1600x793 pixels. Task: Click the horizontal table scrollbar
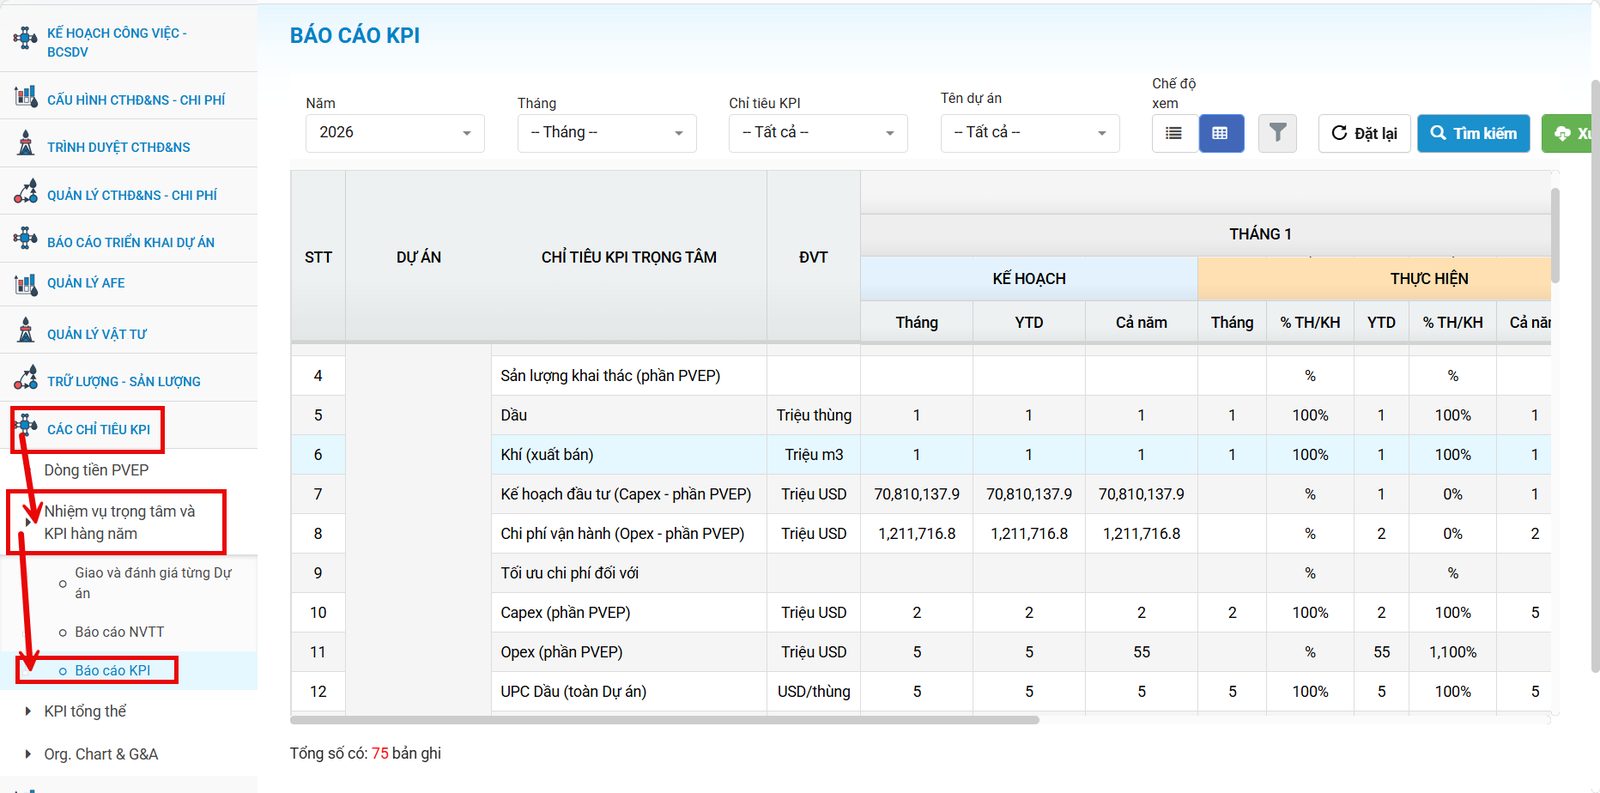(x=664, y=719)
